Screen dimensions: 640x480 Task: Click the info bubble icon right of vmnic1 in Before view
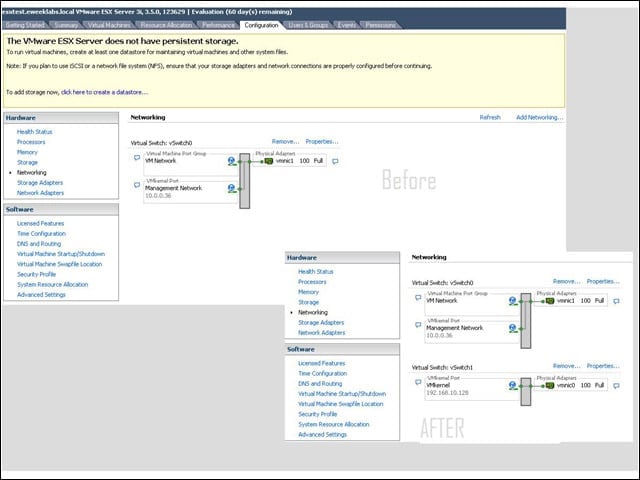click(x=335, y=161)
